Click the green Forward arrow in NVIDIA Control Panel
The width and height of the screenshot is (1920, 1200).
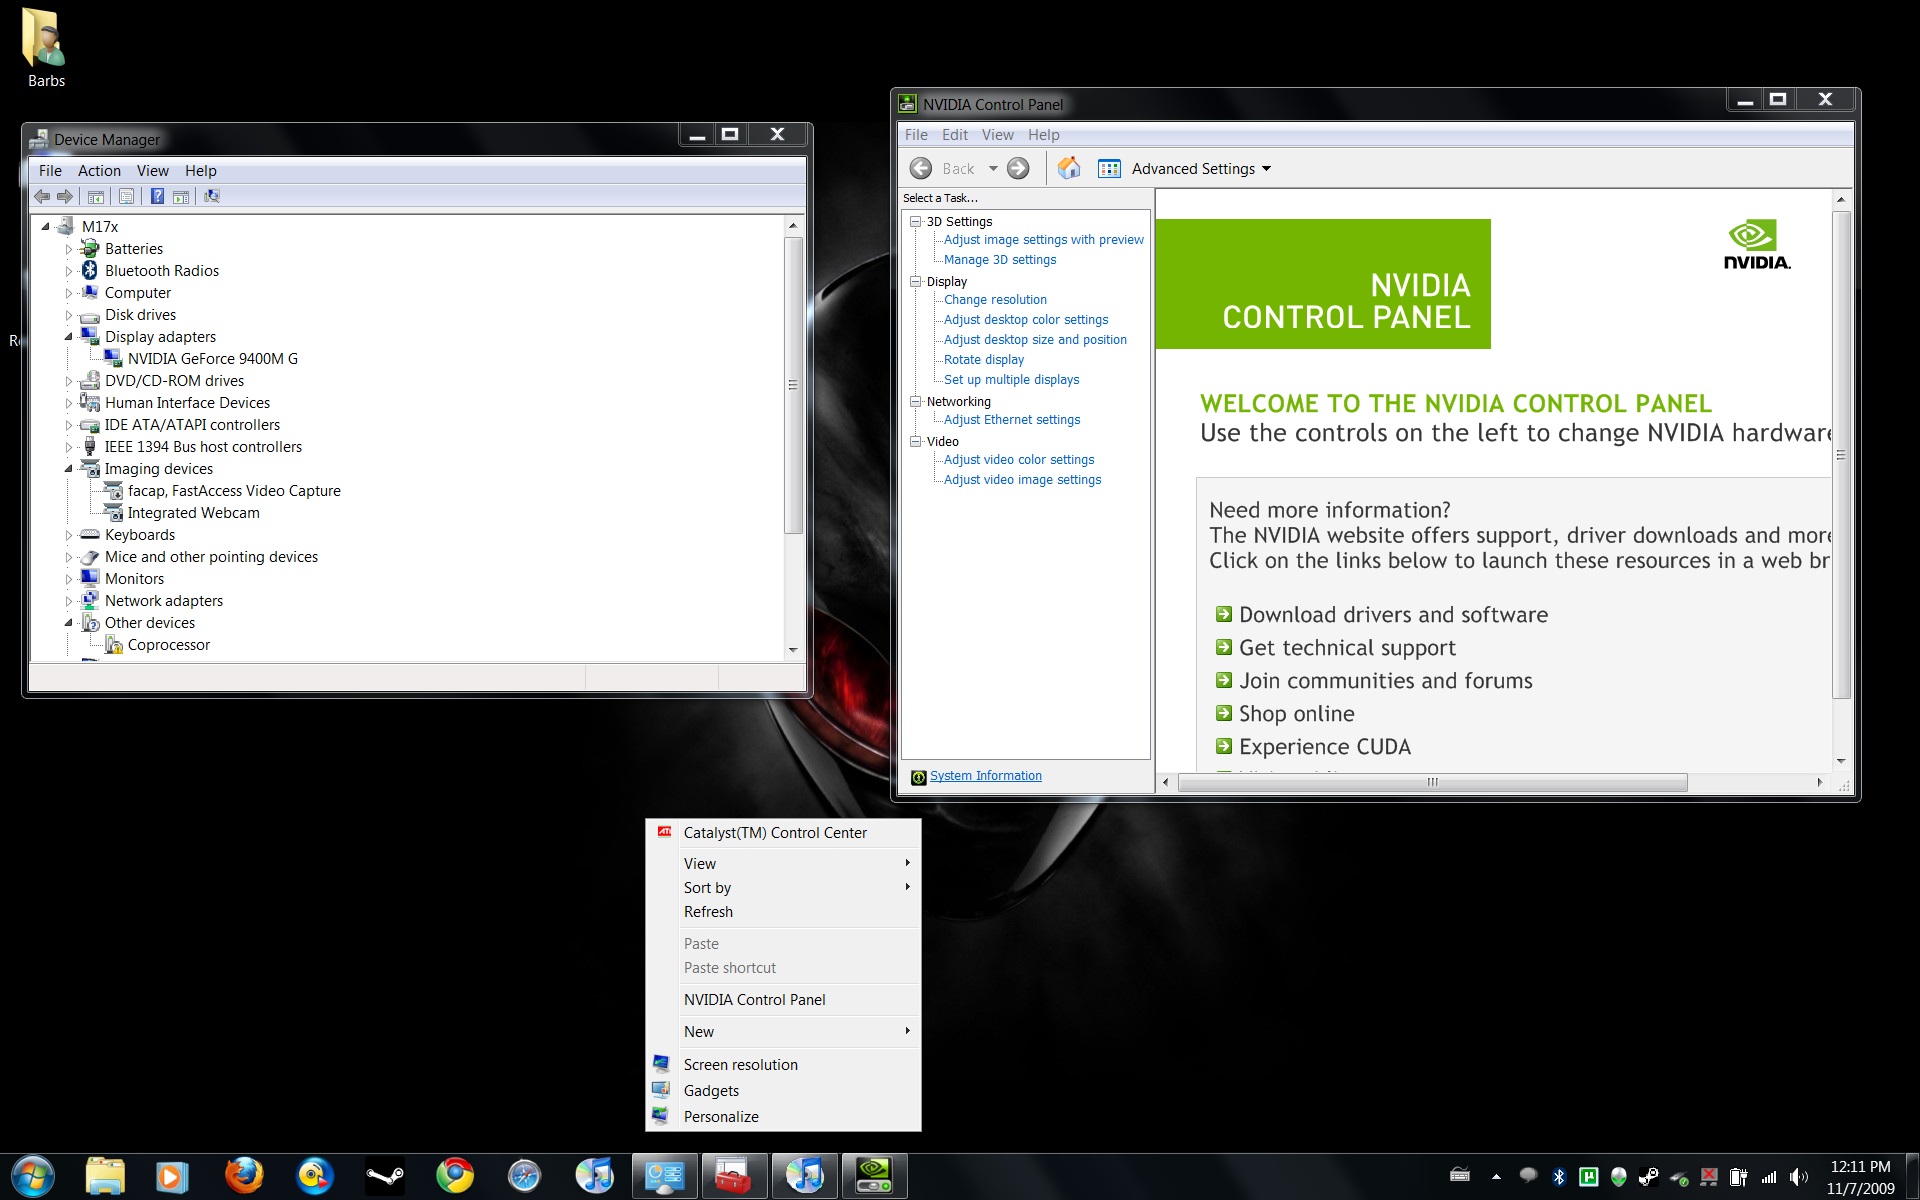1018,168
